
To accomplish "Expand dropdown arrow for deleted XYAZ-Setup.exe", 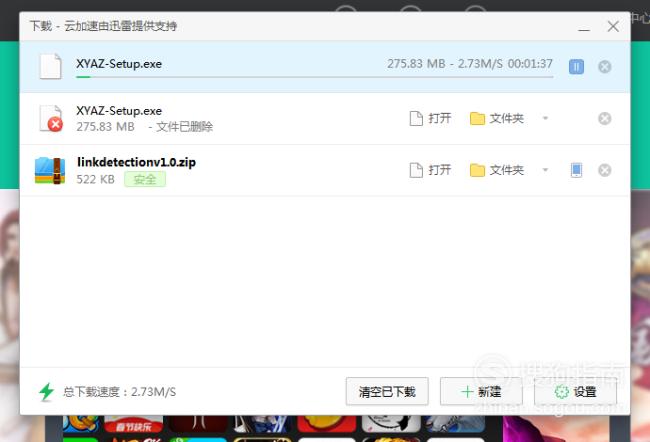I will click(546, 119).
